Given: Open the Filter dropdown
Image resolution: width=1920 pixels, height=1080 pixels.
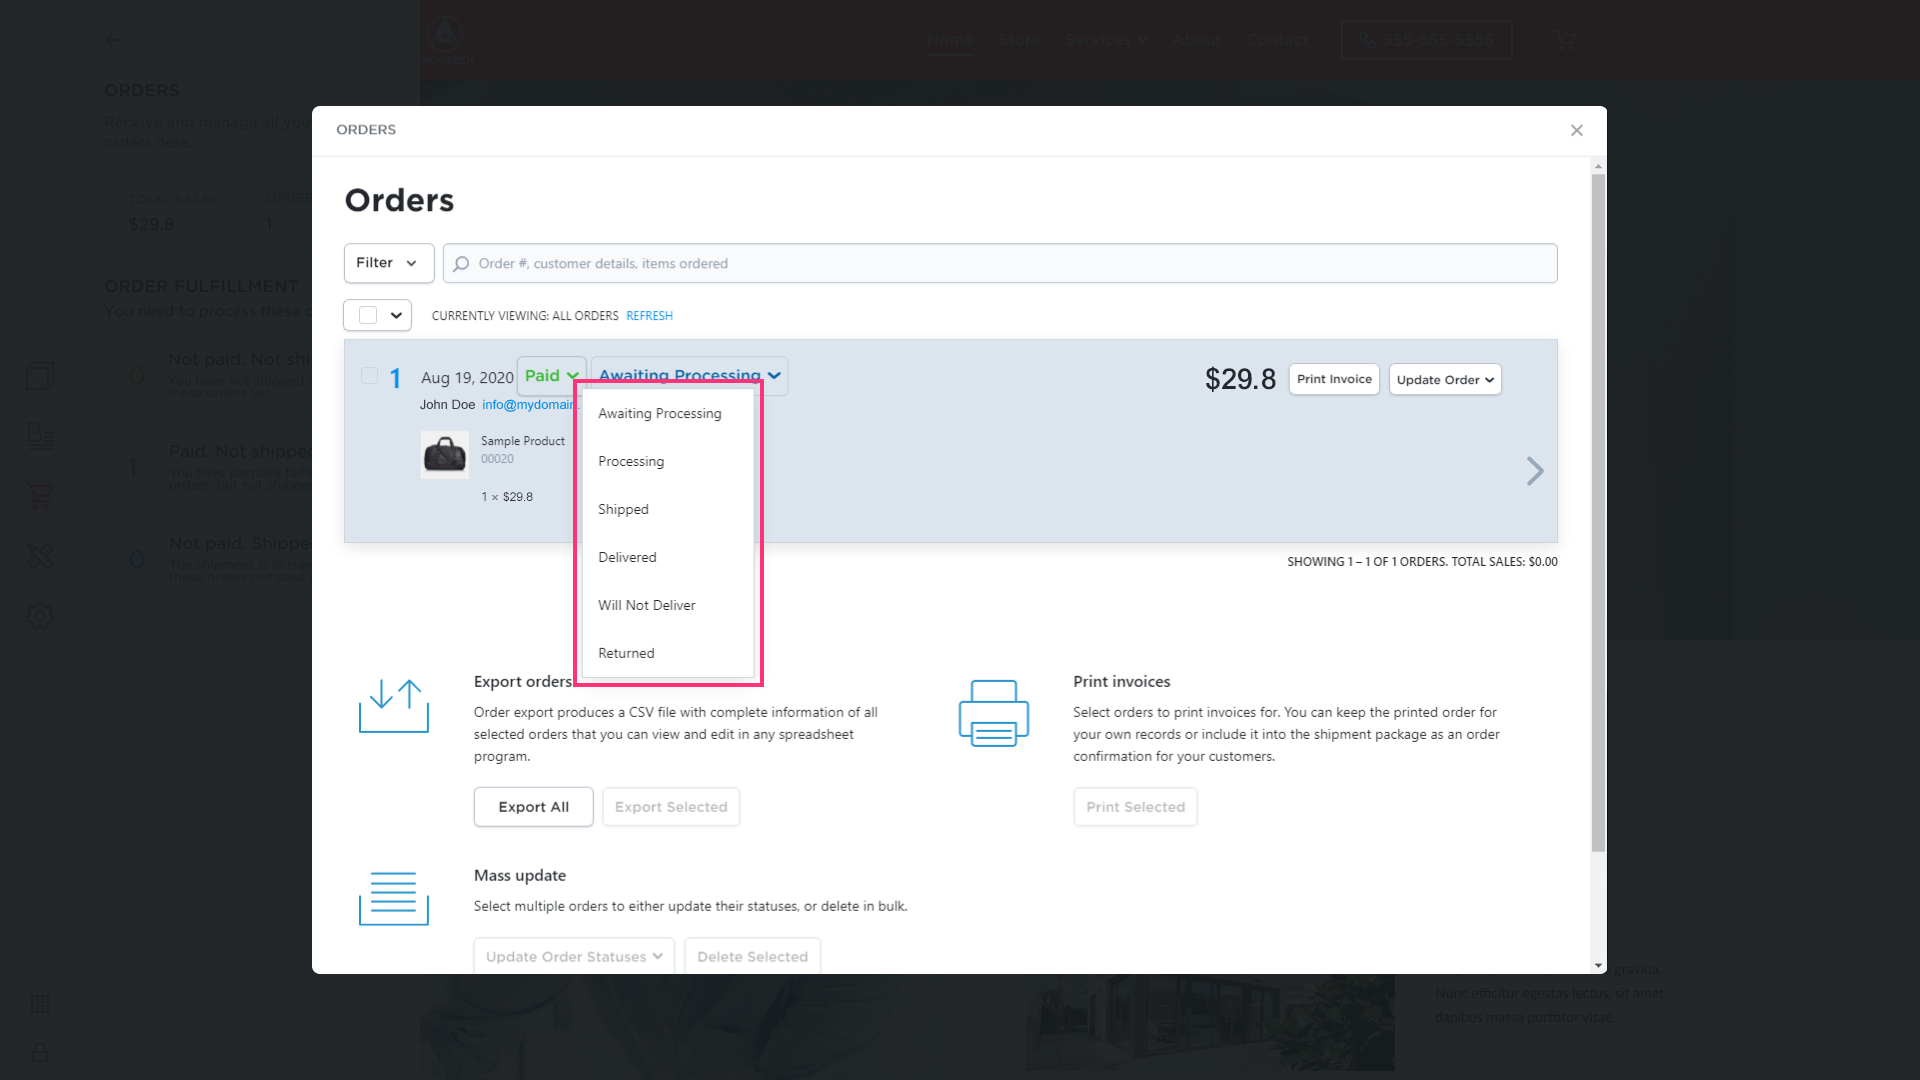Looking at the screenshot, I should (x=388, y=263).
